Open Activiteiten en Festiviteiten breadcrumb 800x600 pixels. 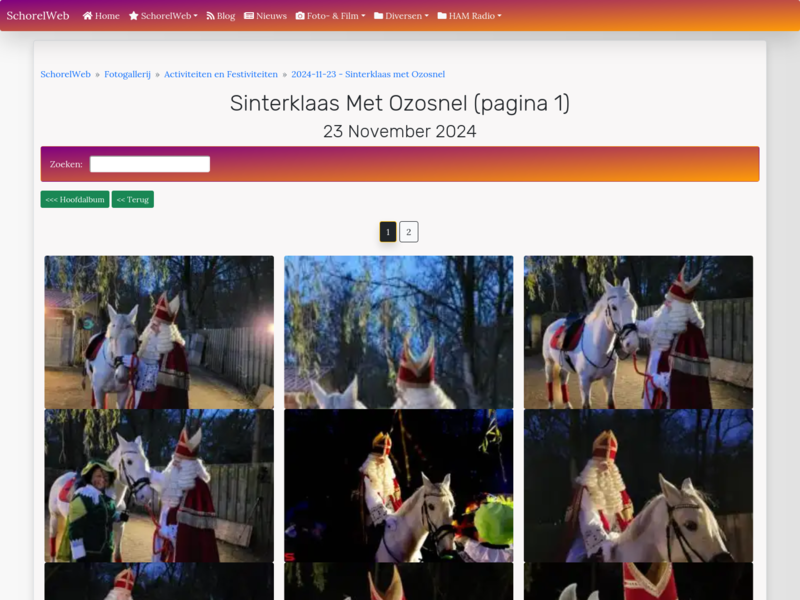coord(221,74)
